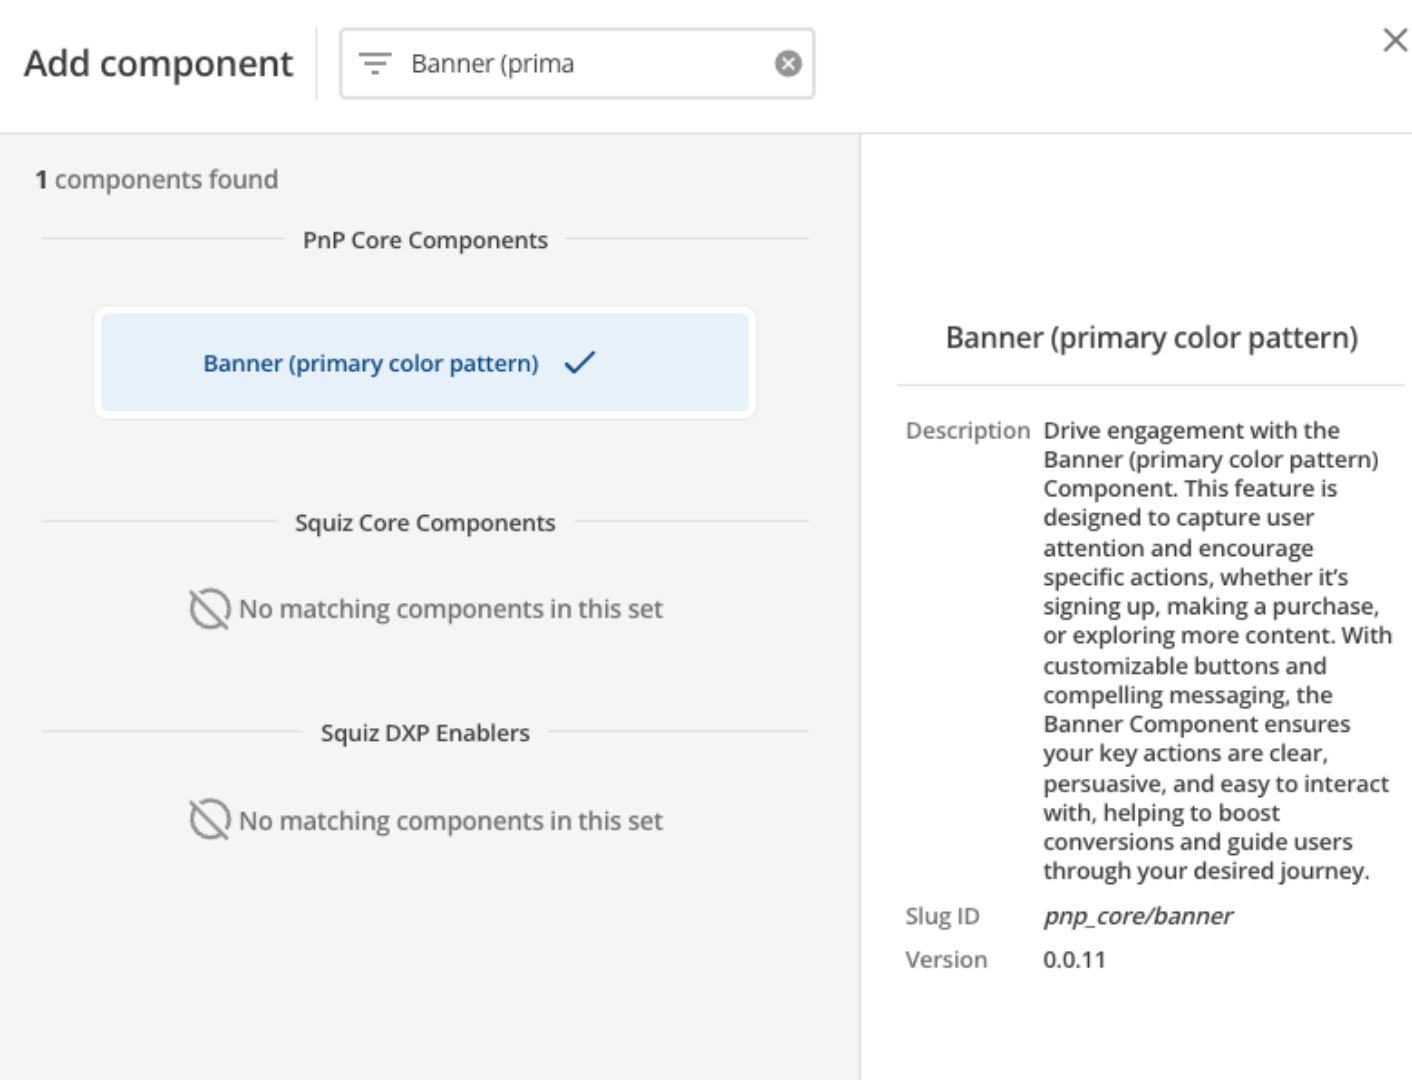Click the version '0.0.11' value
This screenshot has width=1412, height=1080.
pyautogui.click(x=1075, y=960)
